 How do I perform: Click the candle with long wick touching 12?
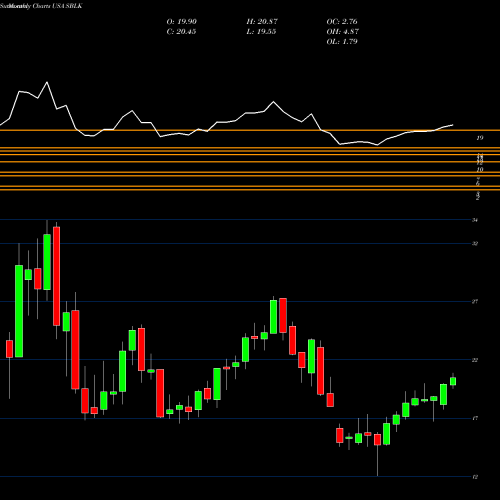pos(377,439)
